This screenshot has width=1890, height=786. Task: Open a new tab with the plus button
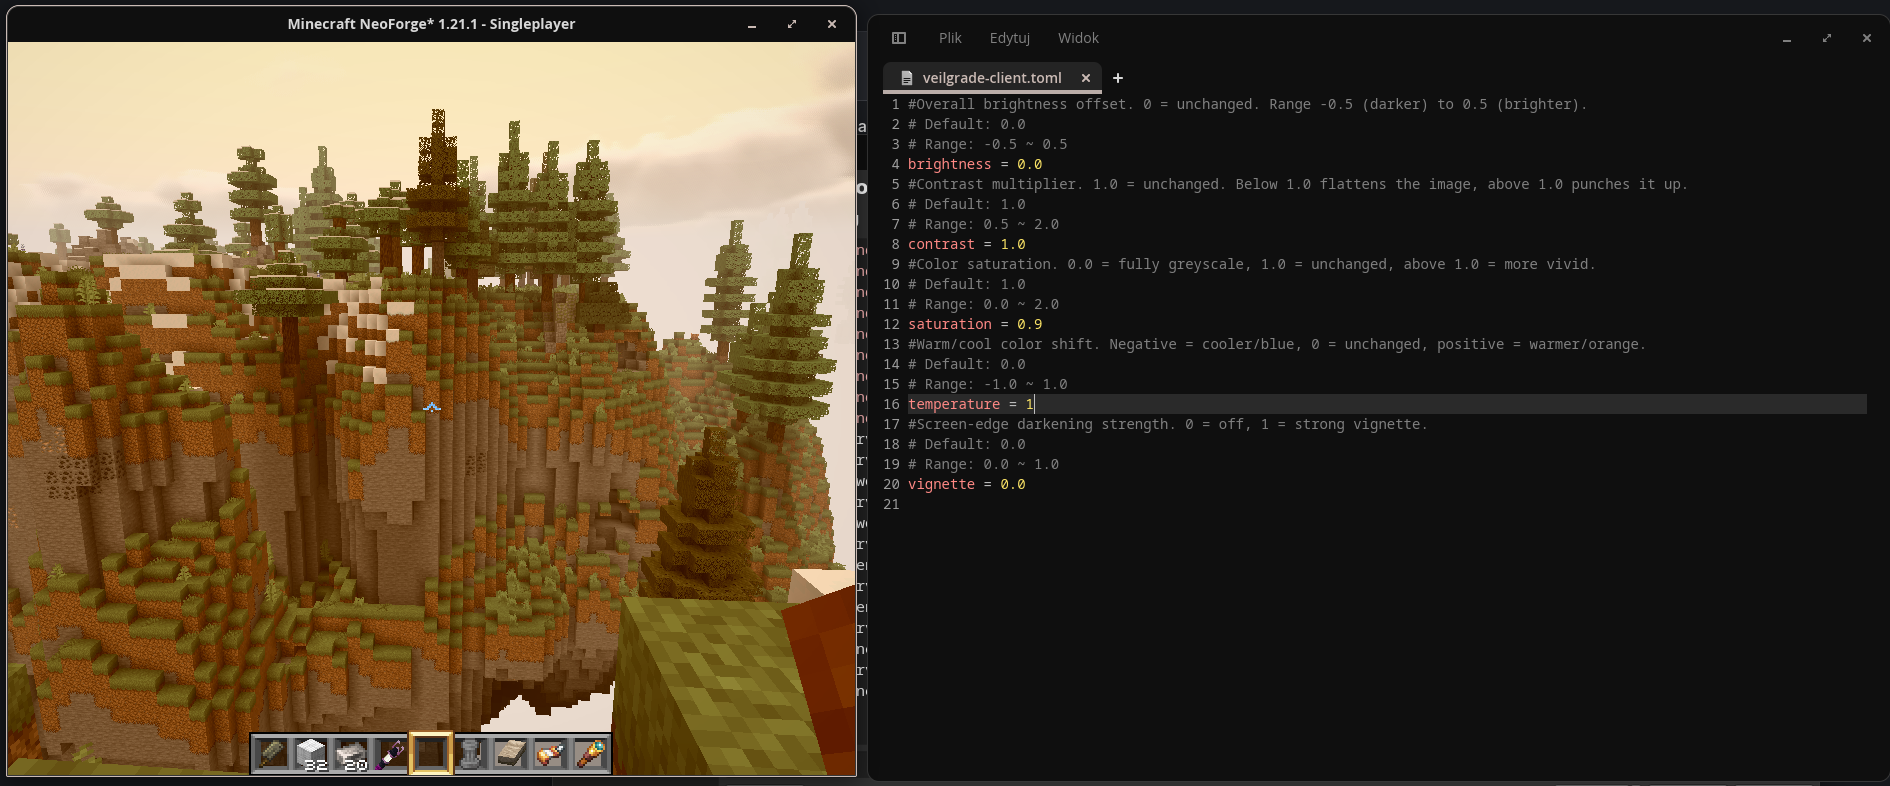(1118, 78)
